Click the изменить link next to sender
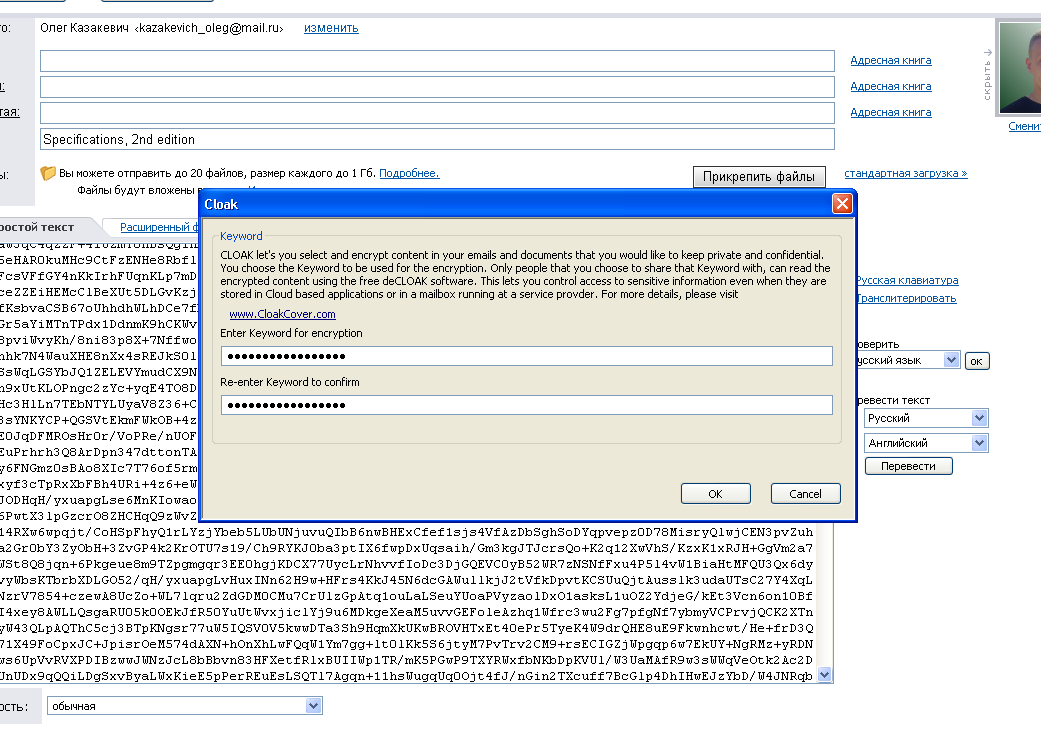Screen dimensions: 1041x736 point(331,28)
